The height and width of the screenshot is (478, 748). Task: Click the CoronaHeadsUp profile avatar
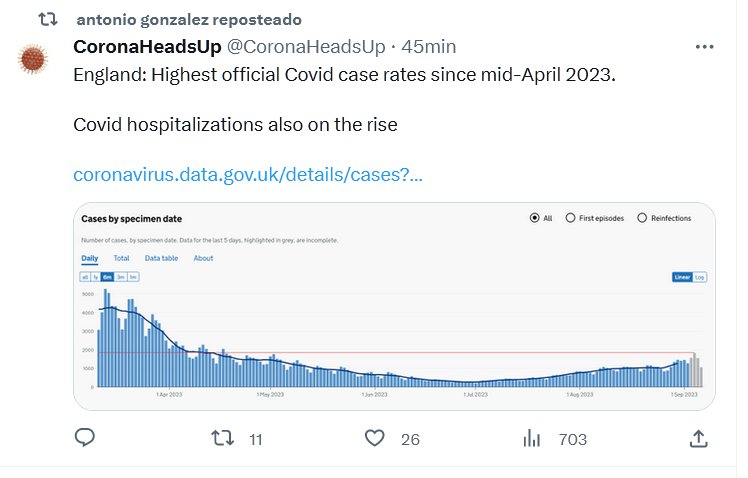click(x=36, y=59)
